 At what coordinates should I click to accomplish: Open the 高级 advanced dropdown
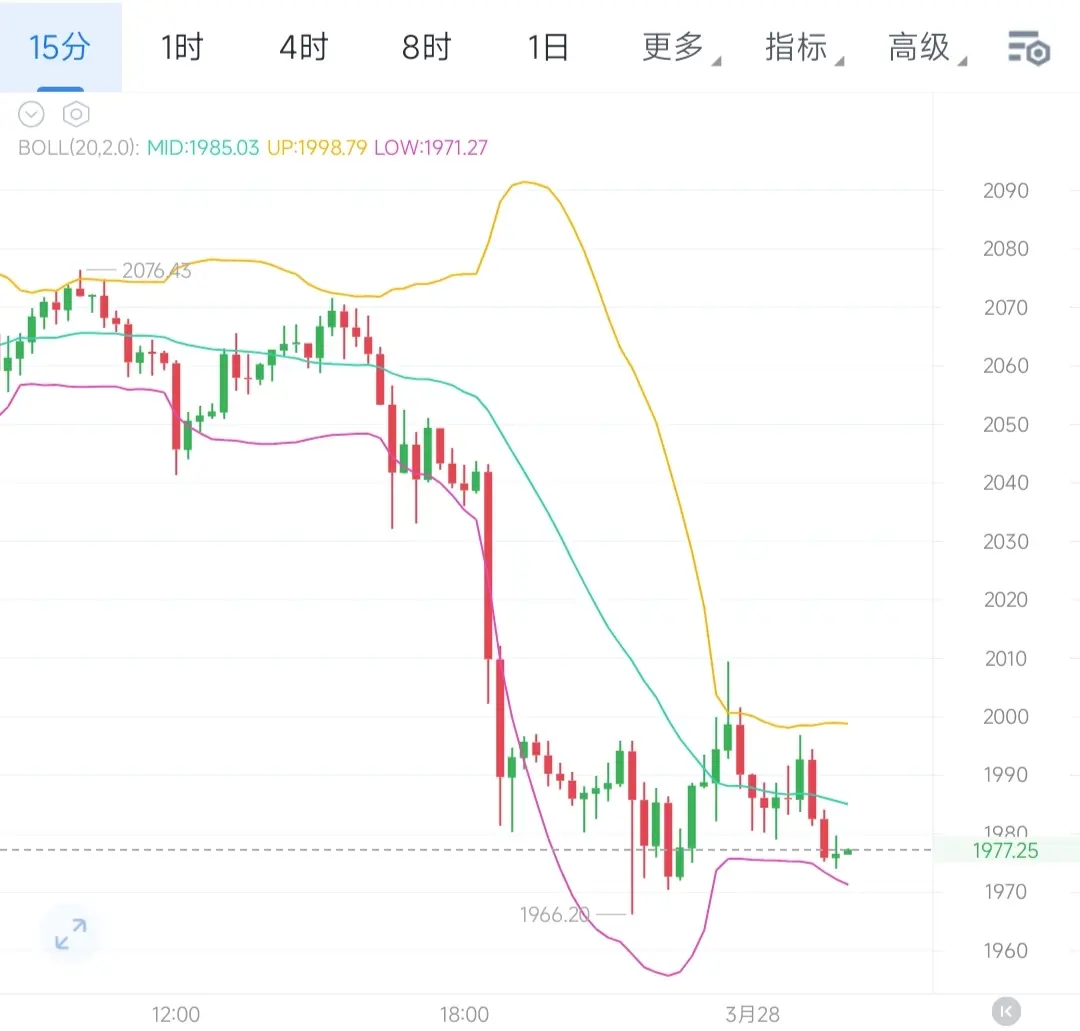(x=926, y=48)
